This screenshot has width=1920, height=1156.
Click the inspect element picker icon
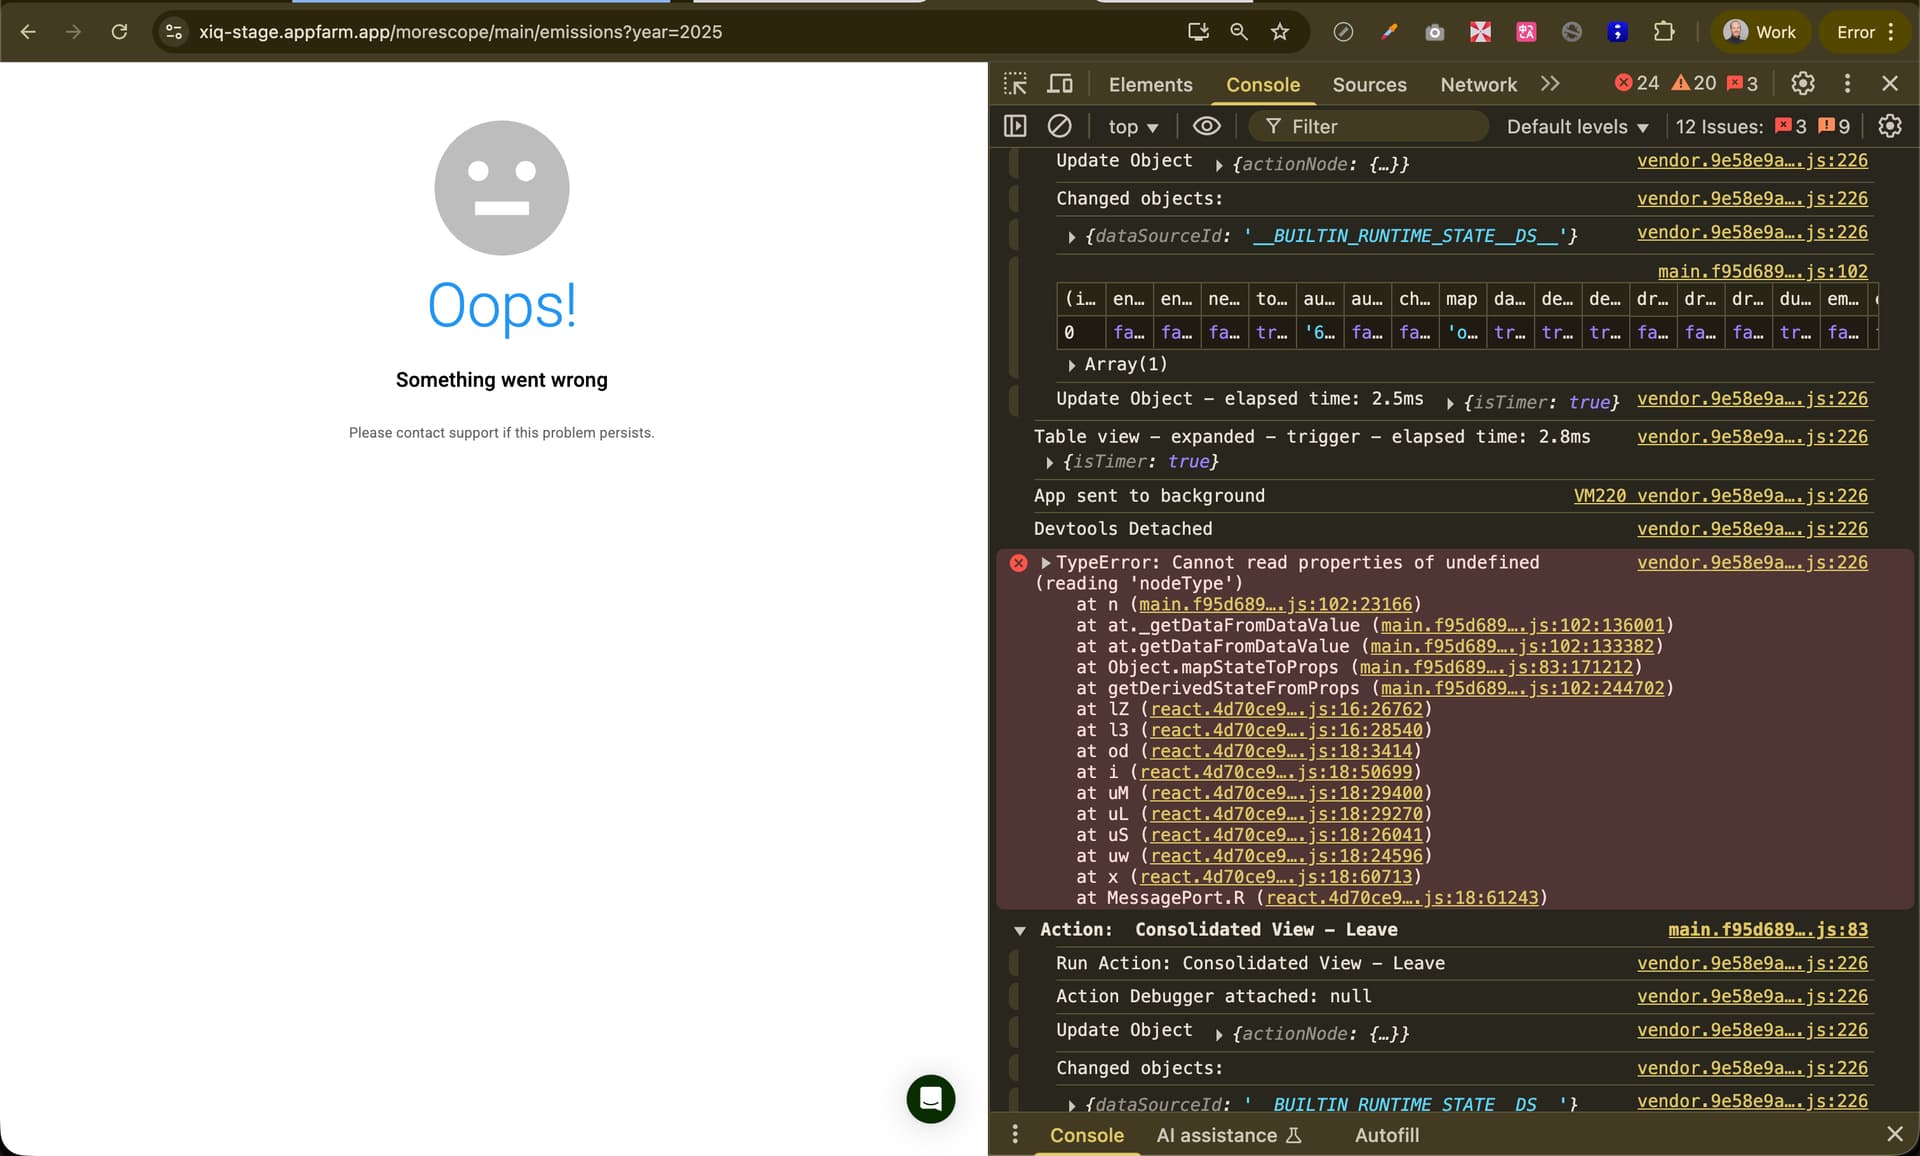point(1015,84)
